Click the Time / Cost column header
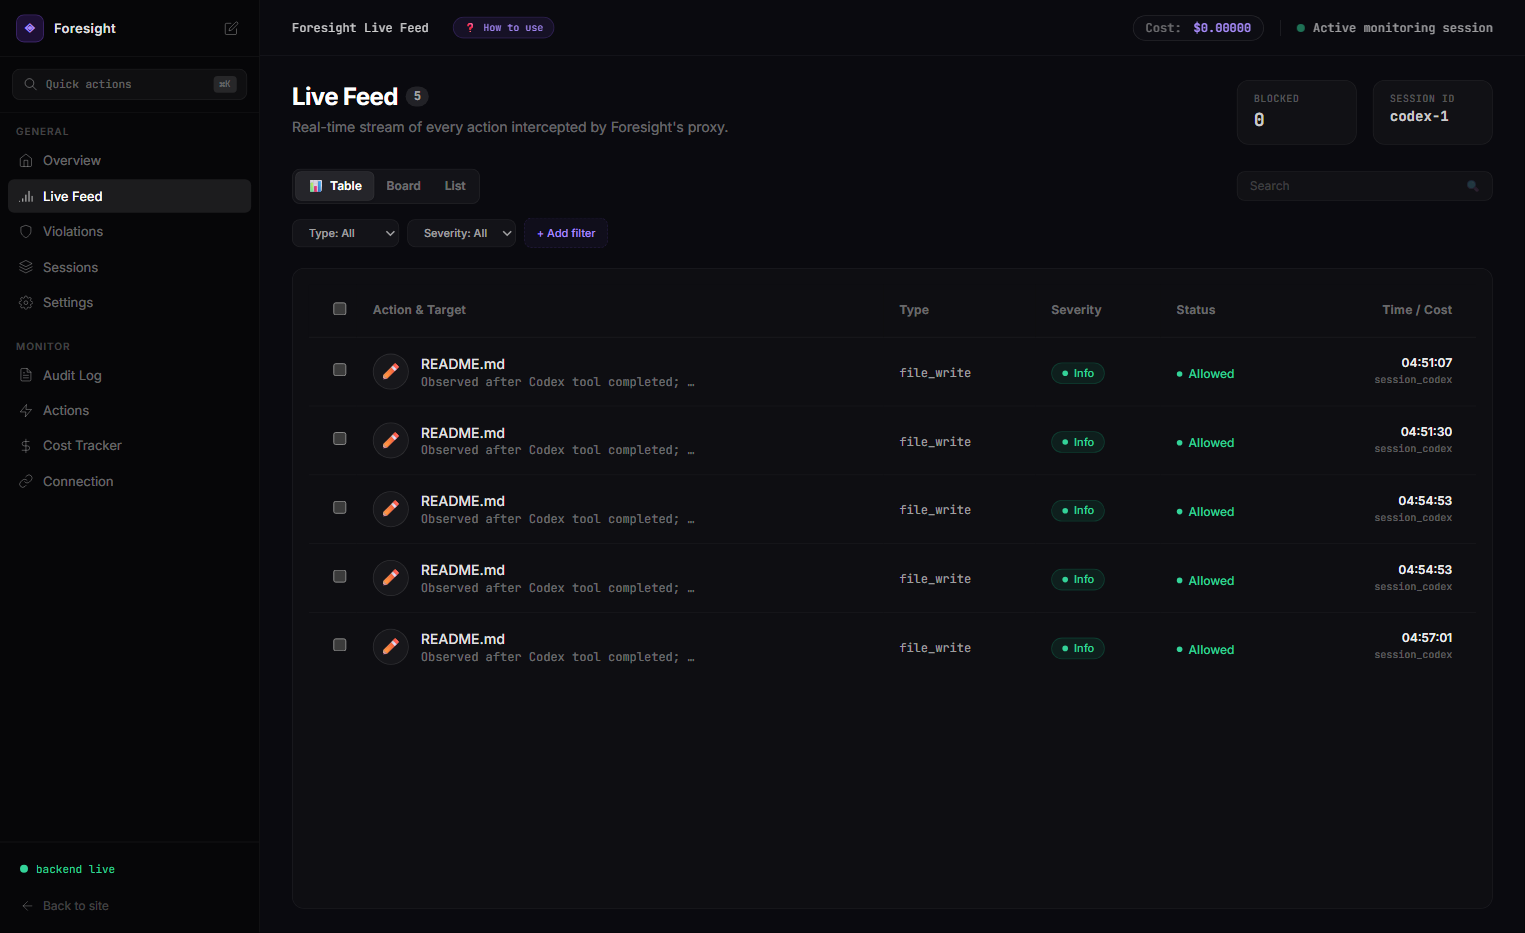 coord(1417,310)
